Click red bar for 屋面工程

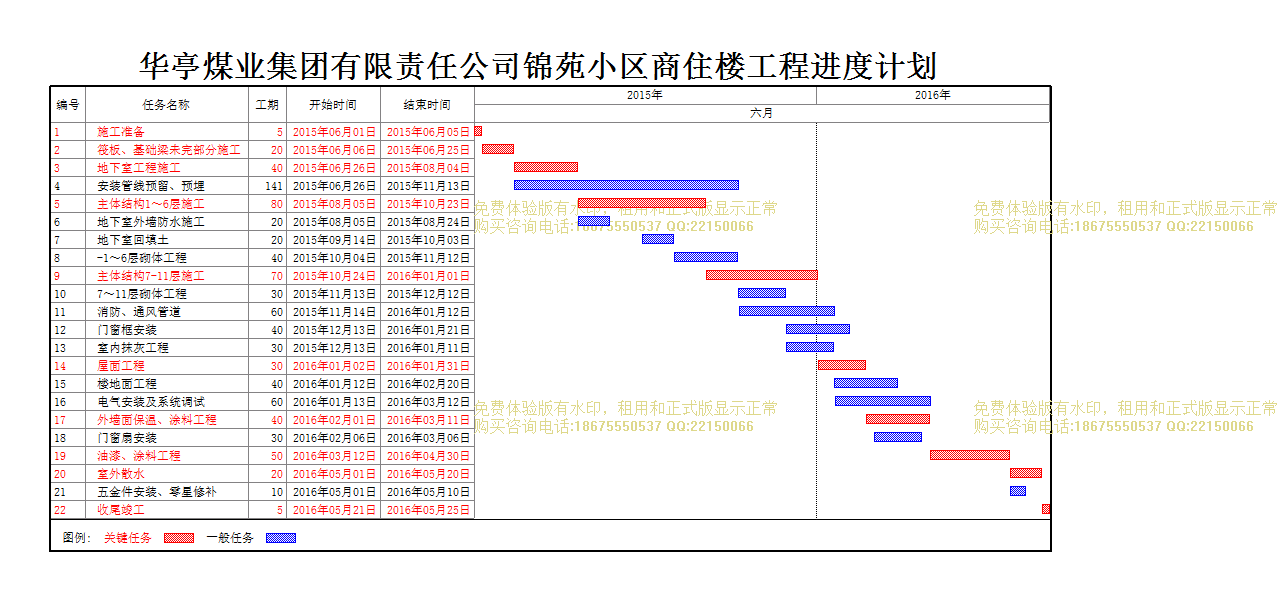[x=842, y=365]
